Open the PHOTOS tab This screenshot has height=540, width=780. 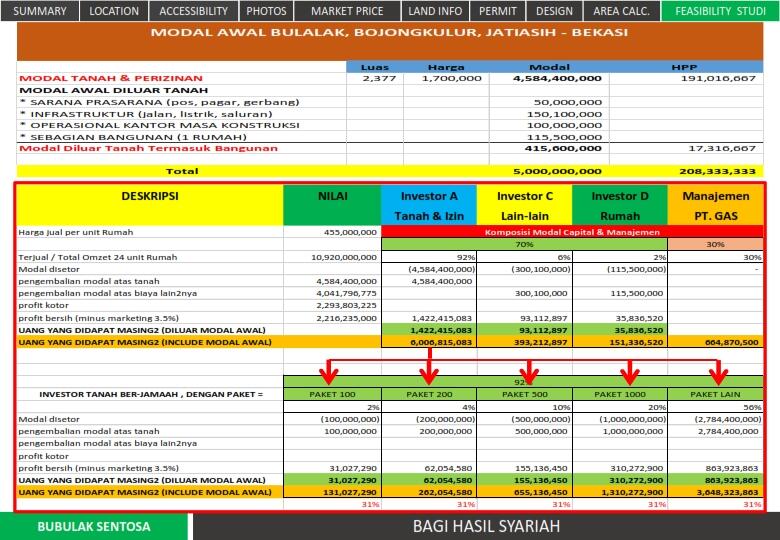click(266, 10)
